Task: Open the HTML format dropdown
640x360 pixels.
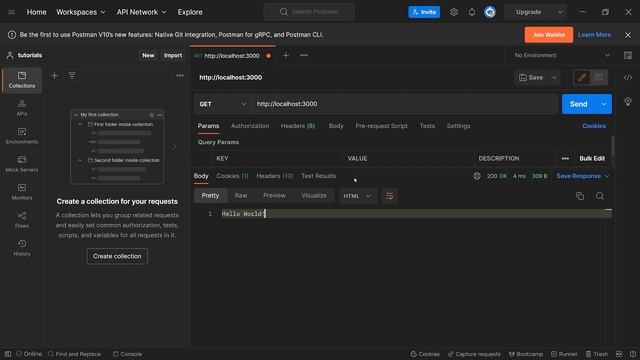Action: [357, 196]
